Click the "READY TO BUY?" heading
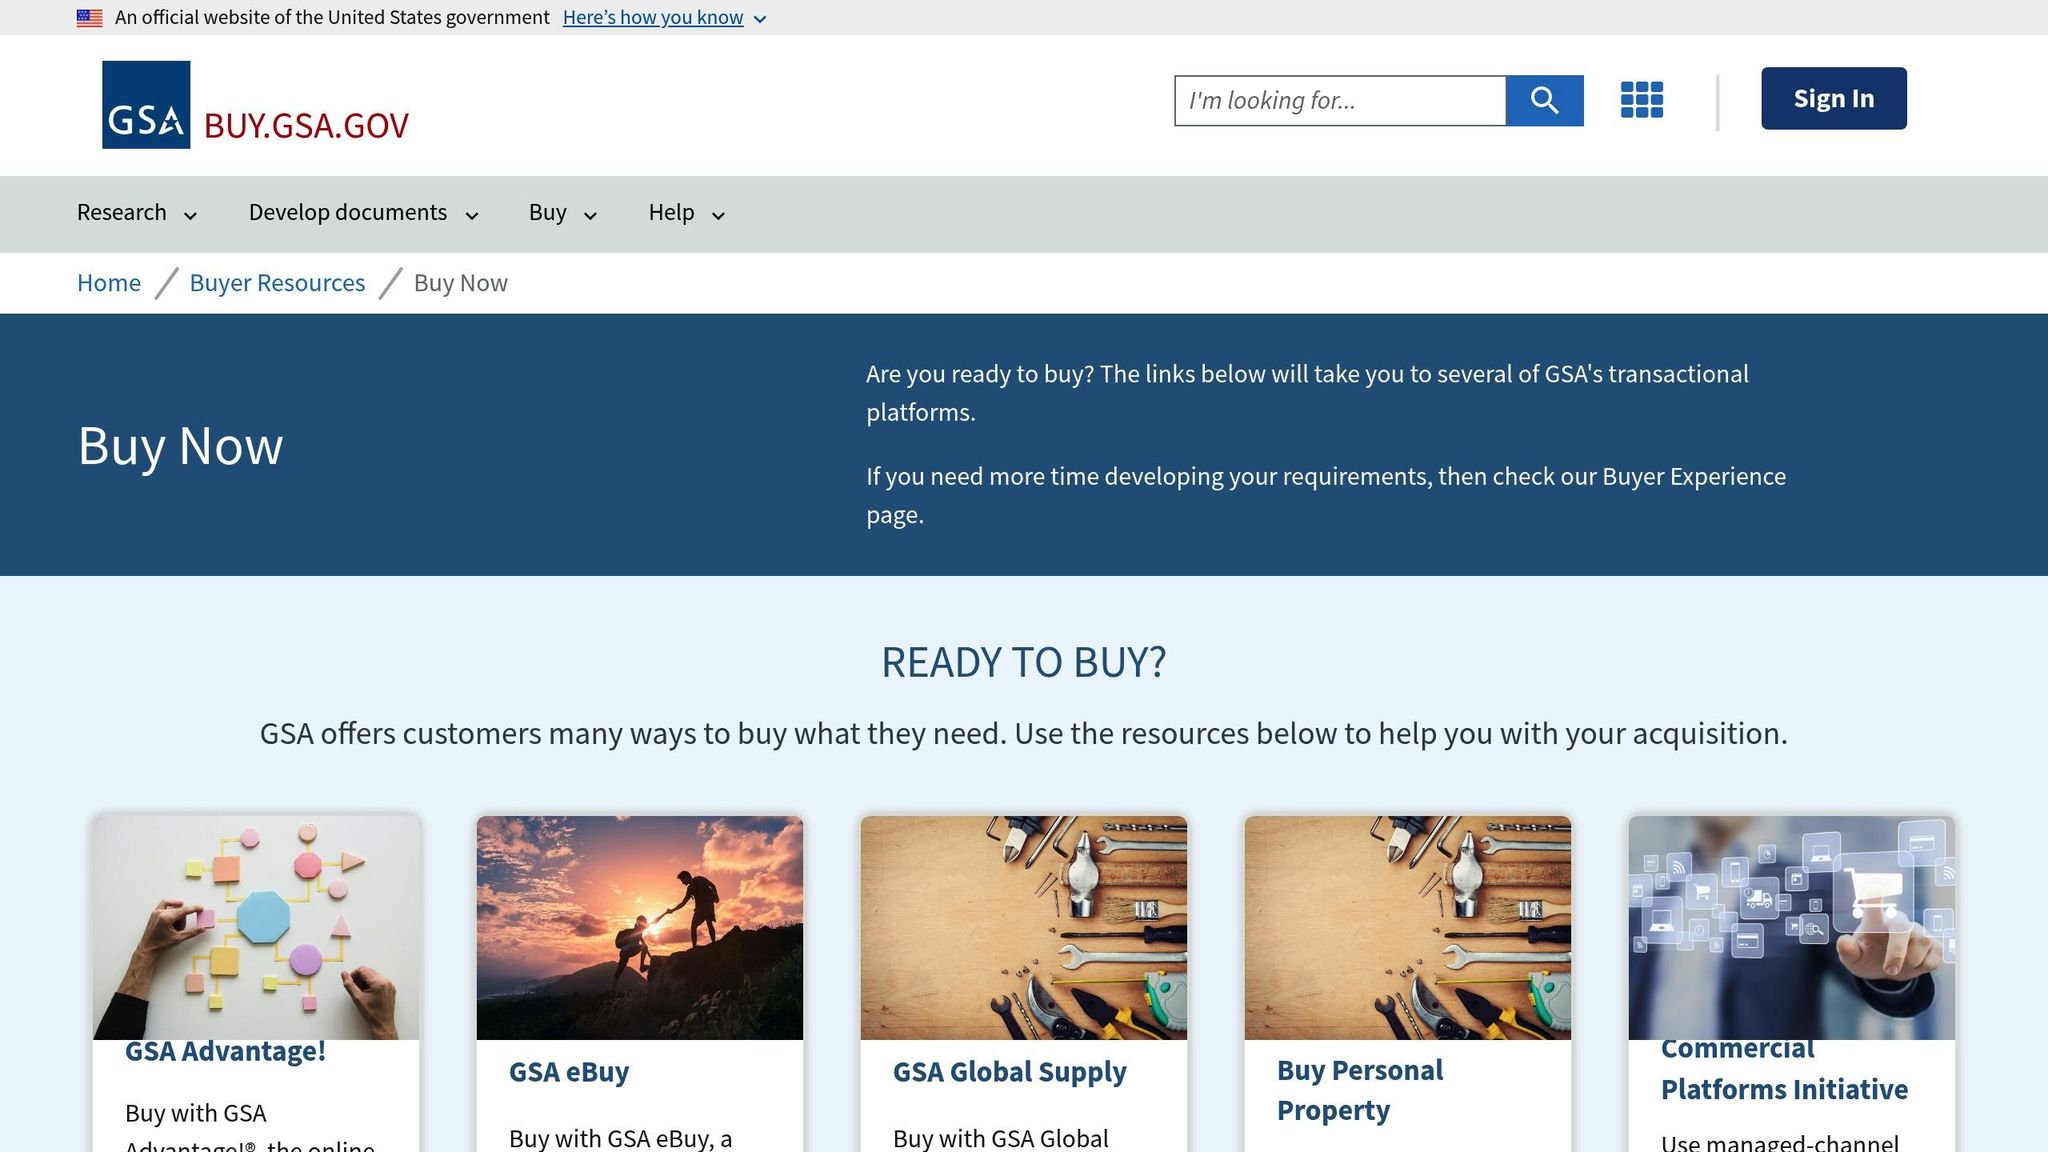This screenshot has height=1152, width=2048. (x=1024, y=662)
